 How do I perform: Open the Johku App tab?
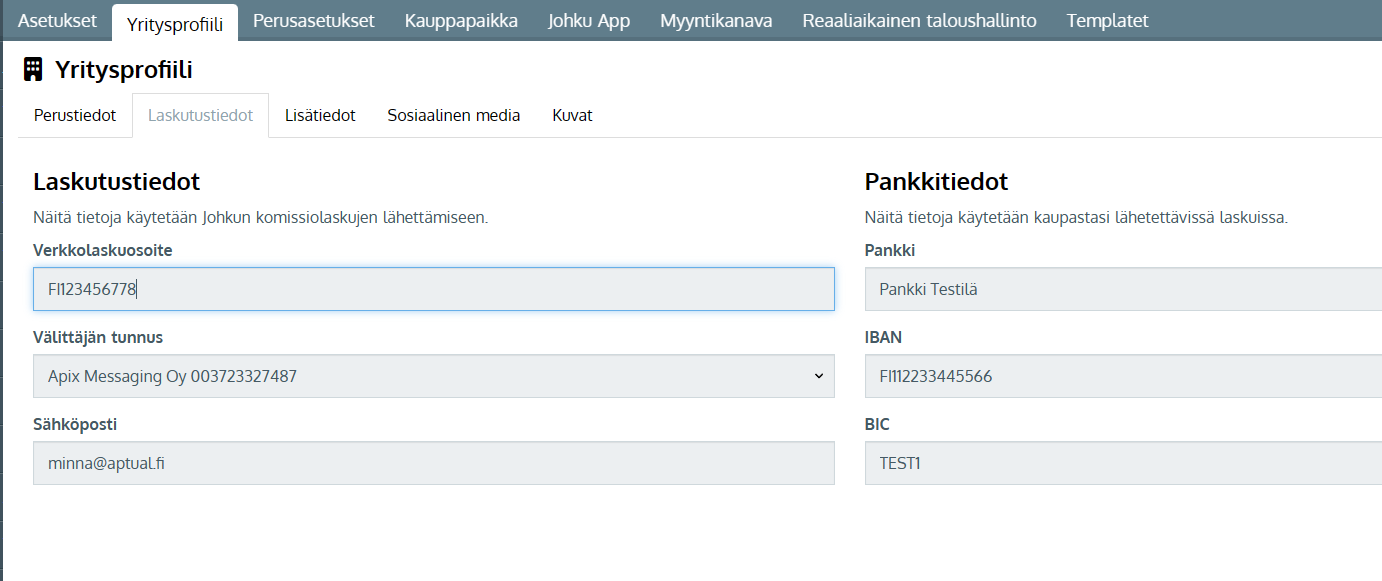(589, 20)
